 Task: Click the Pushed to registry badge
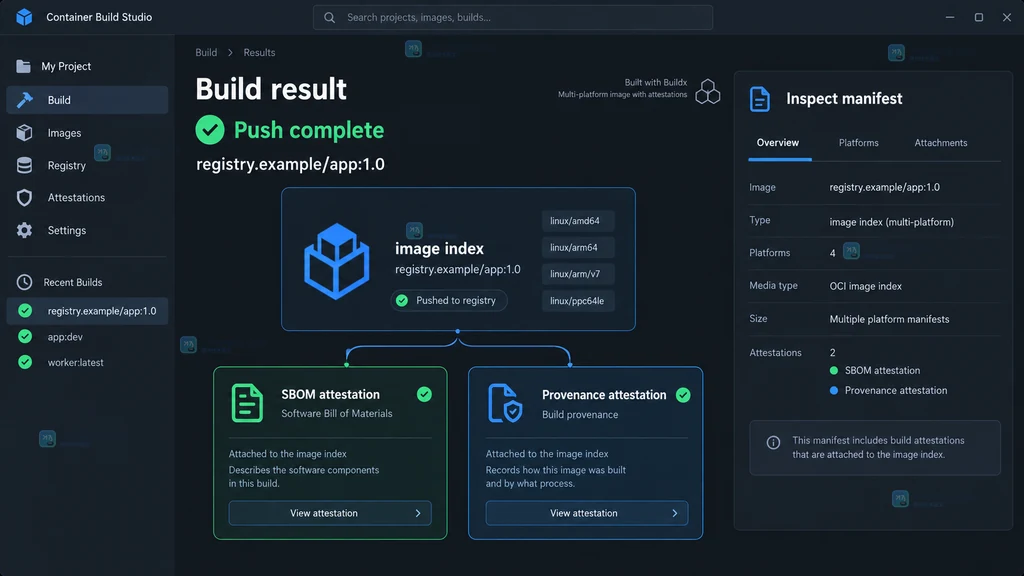[x=449, y=300]
